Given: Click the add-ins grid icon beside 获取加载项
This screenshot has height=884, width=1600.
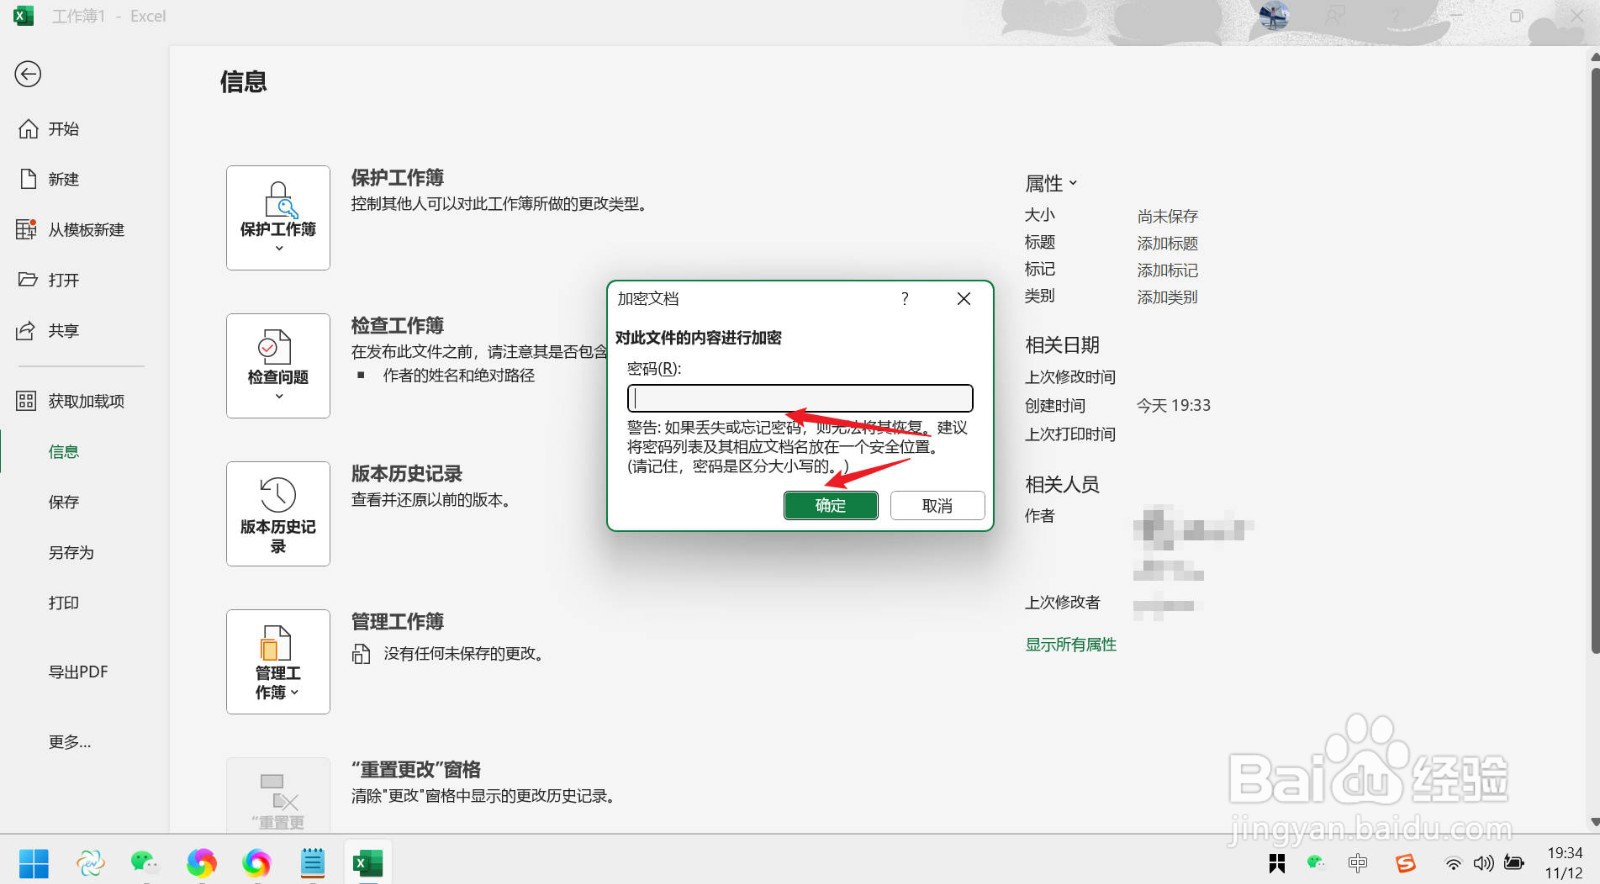Looking at the screenshot, I should click(27, 401).
